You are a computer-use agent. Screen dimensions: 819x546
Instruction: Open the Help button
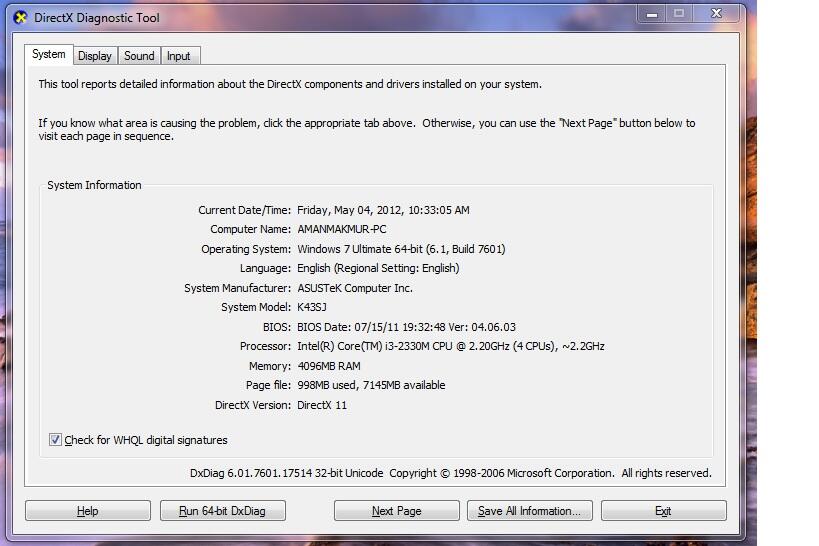[88, 510]
